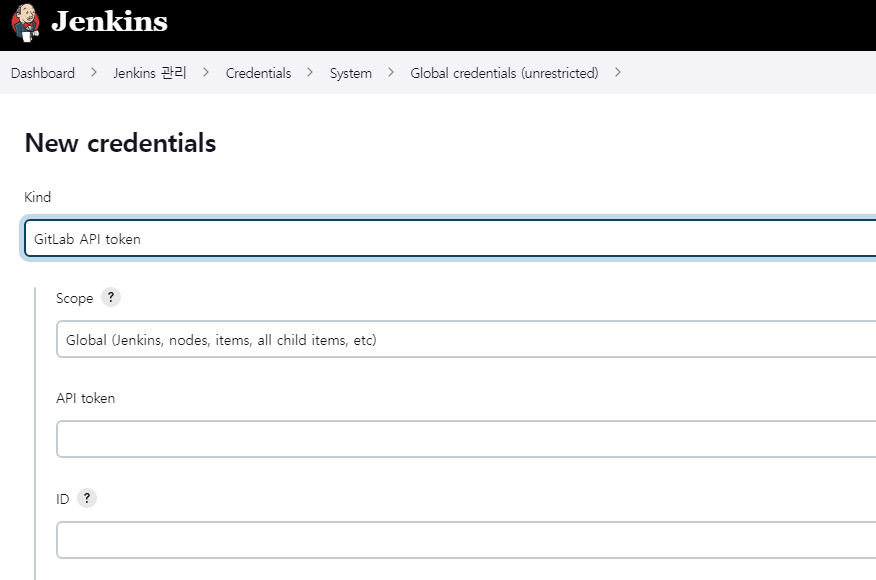Screen dimensions: 876x580
Task: Focus the ID input field
Action: click(466, 540)
